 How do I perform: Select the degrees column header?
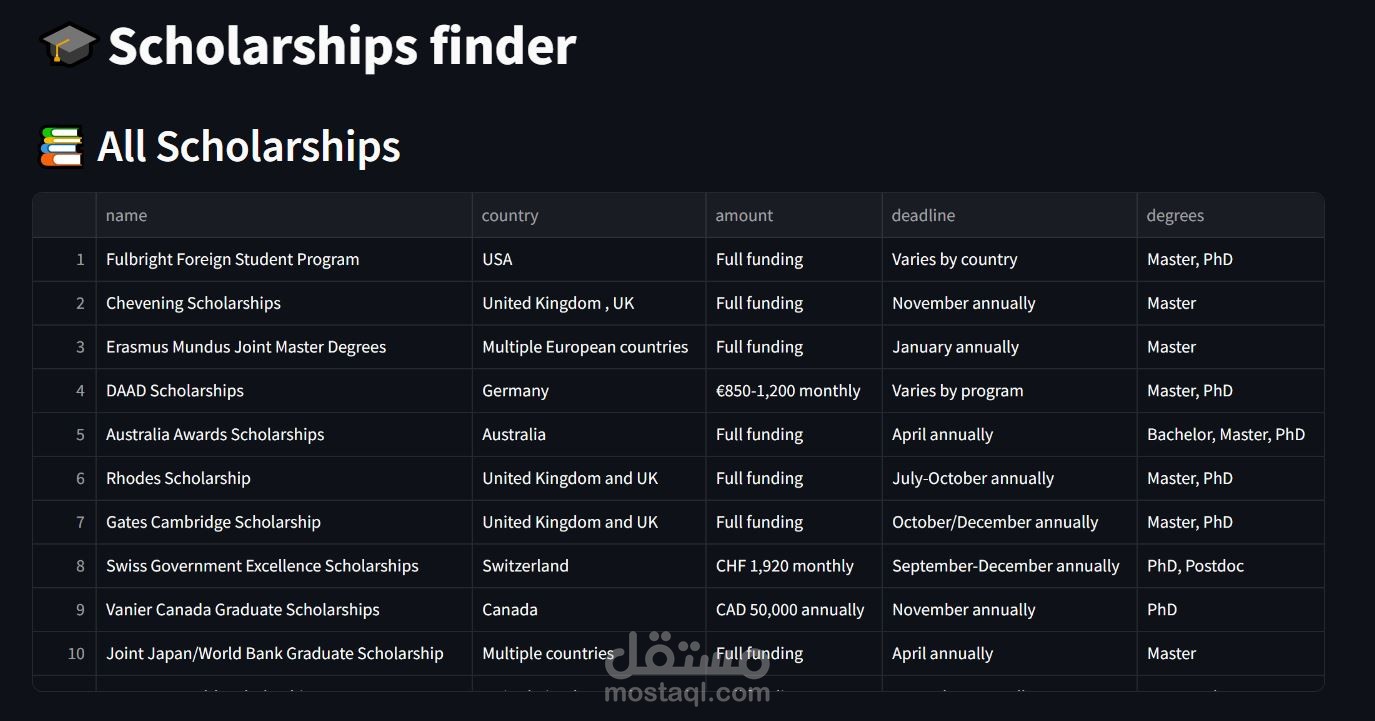[x=1230, y=215]
